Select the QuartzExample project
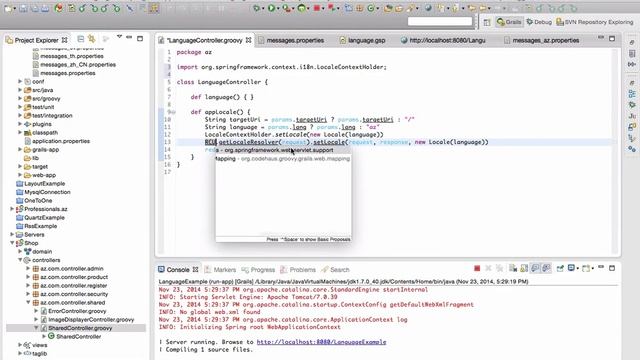 [44, 218]
